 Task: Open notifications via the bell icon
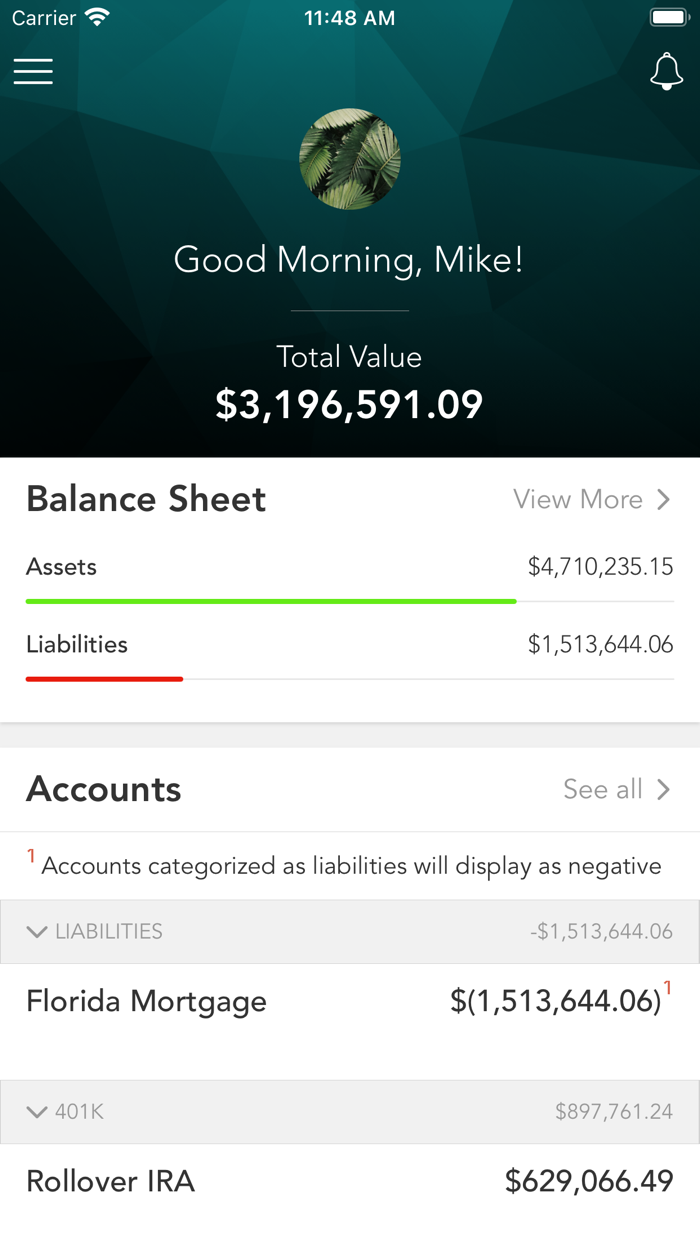[666, 71]
